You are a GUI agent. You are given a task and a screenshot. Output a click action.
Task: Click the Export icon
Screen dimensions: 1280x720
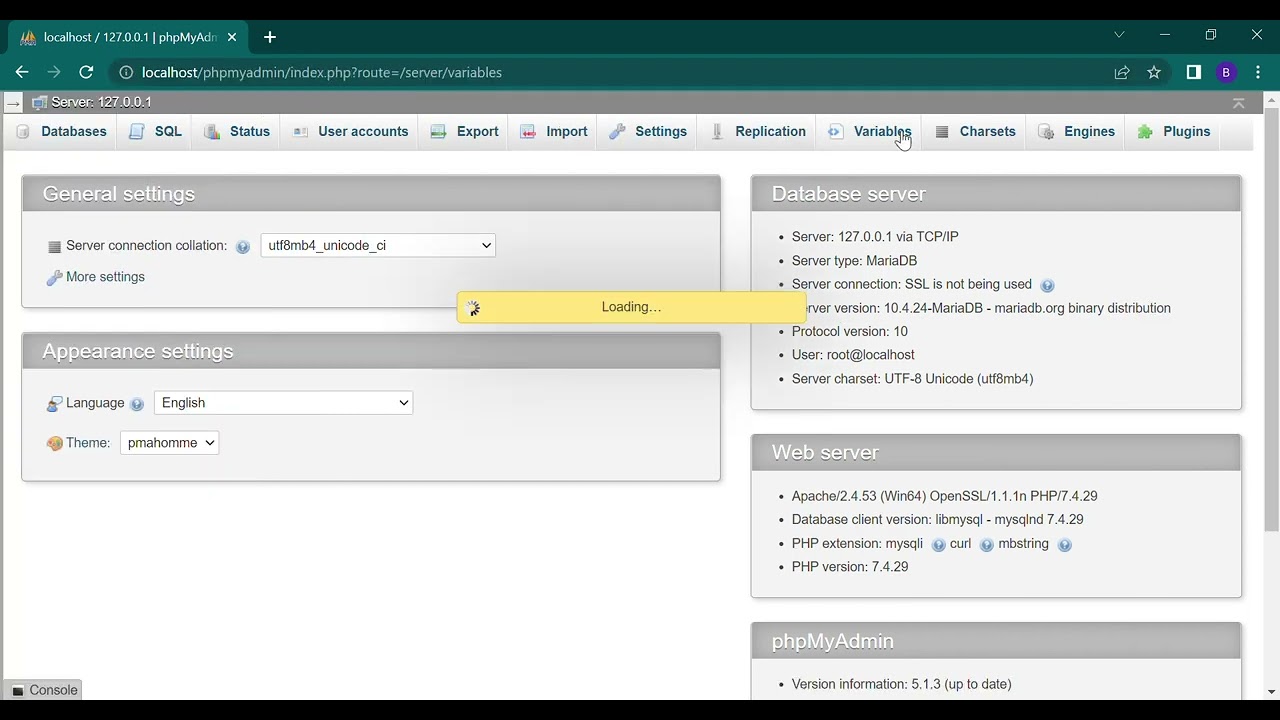click(x=439, y=132)
